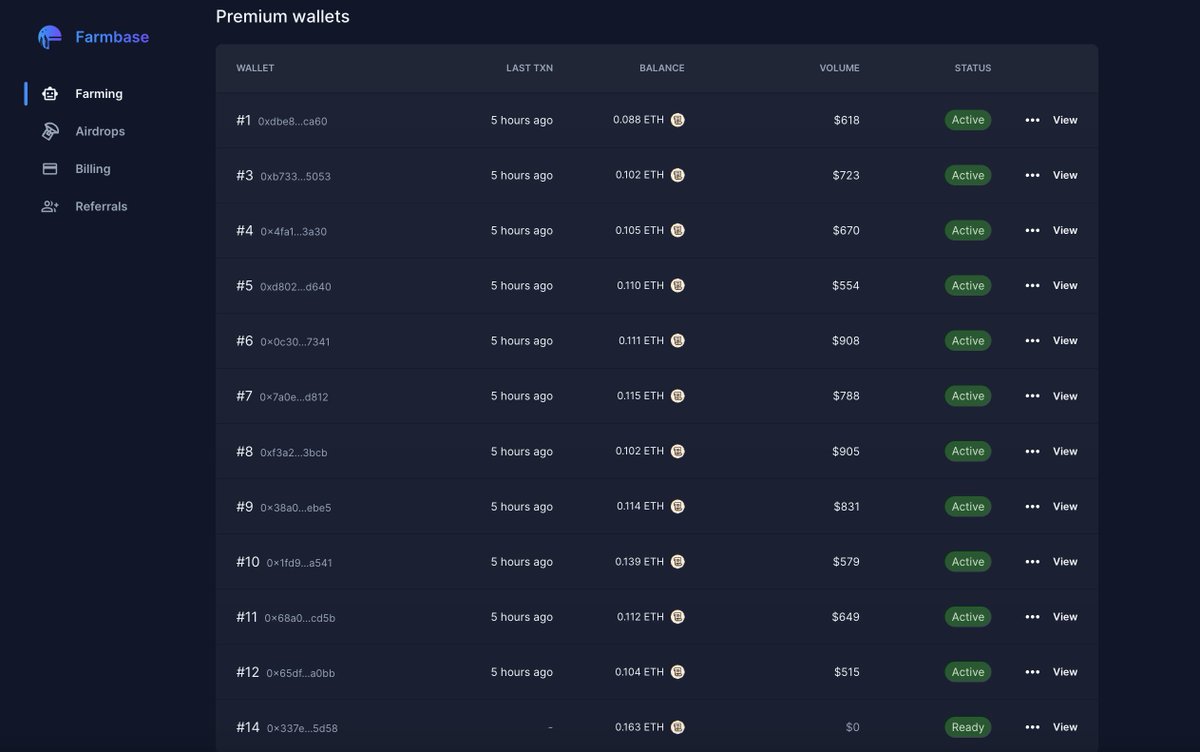Click View for wallet #9
The image size is (1200, 752).
coord(1065,506)
